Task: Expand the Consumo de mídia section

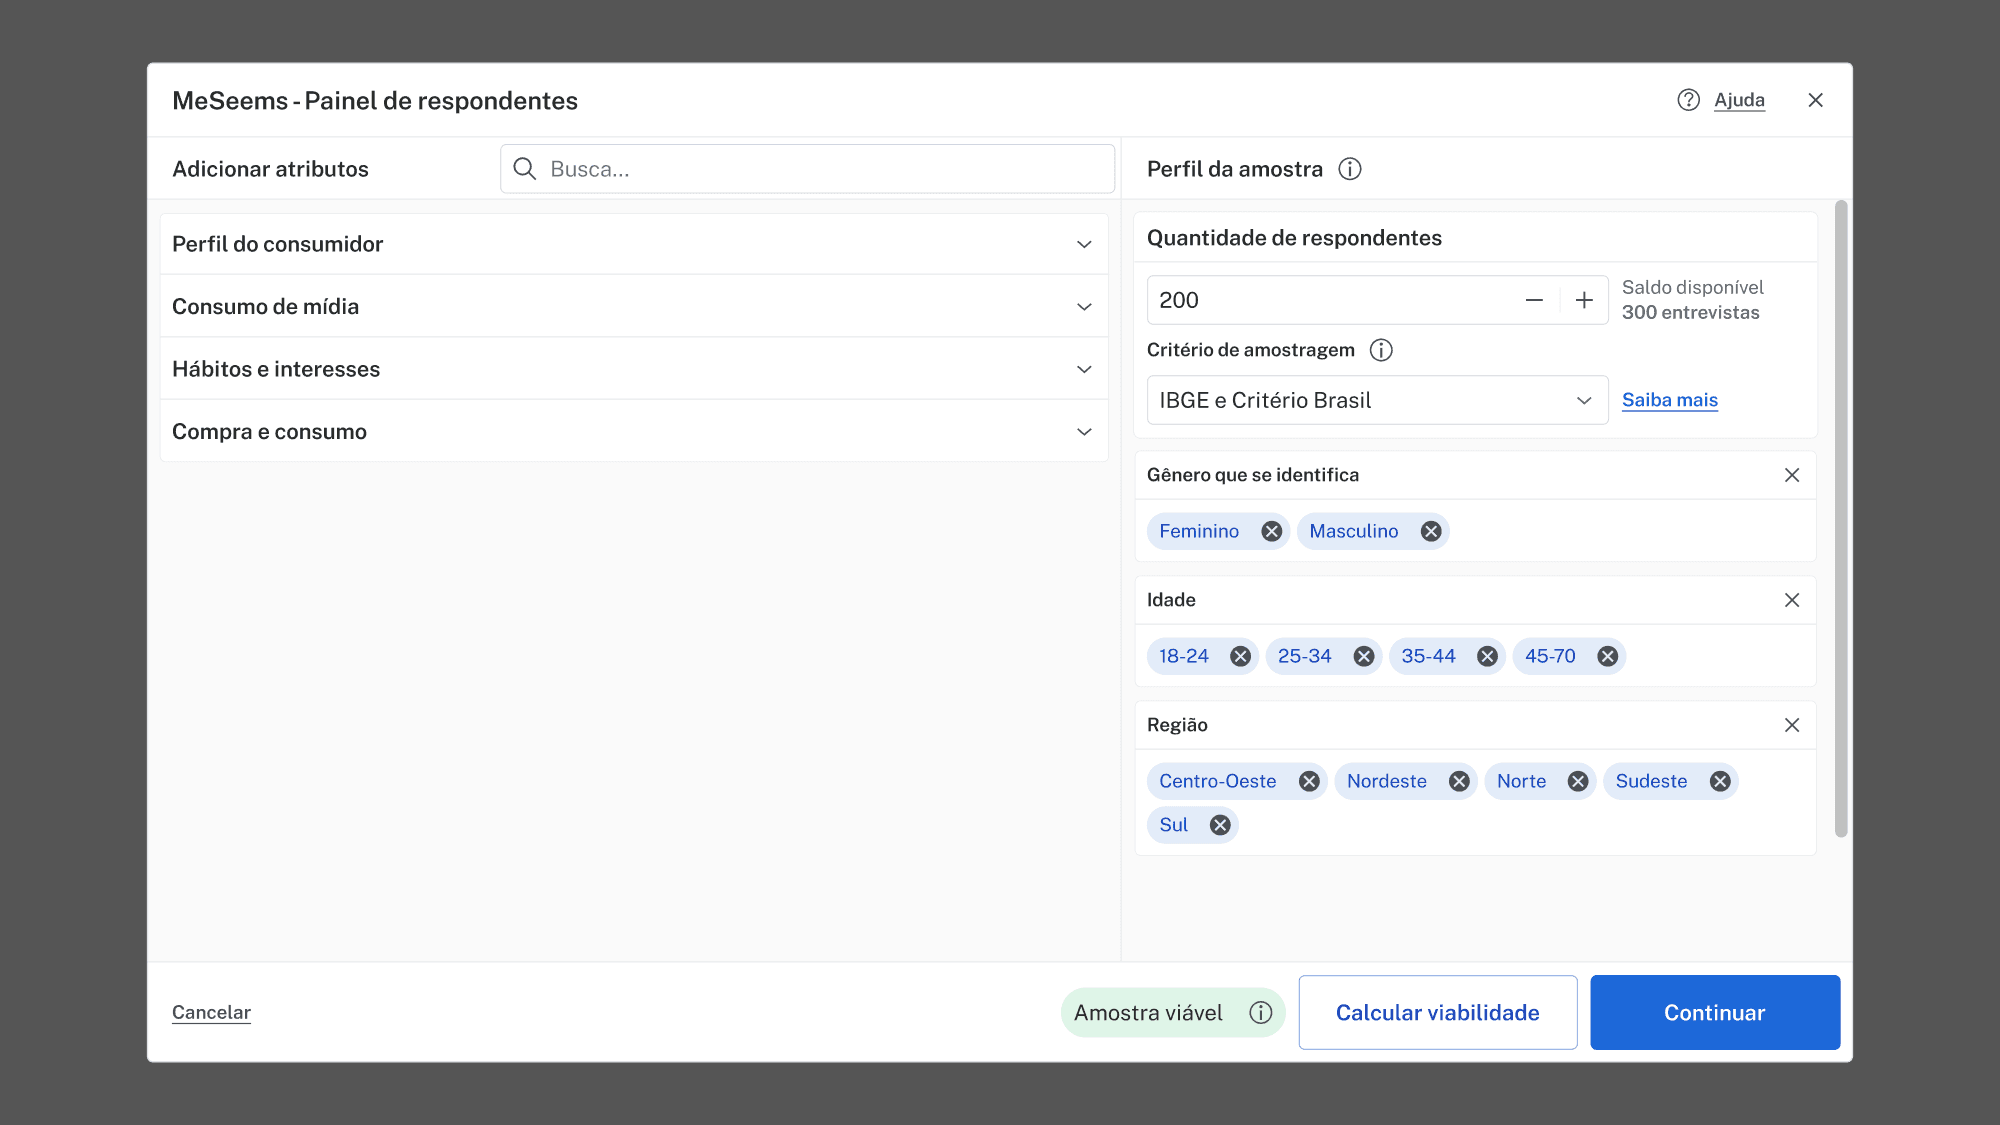Action: (x=1084, y=306)
